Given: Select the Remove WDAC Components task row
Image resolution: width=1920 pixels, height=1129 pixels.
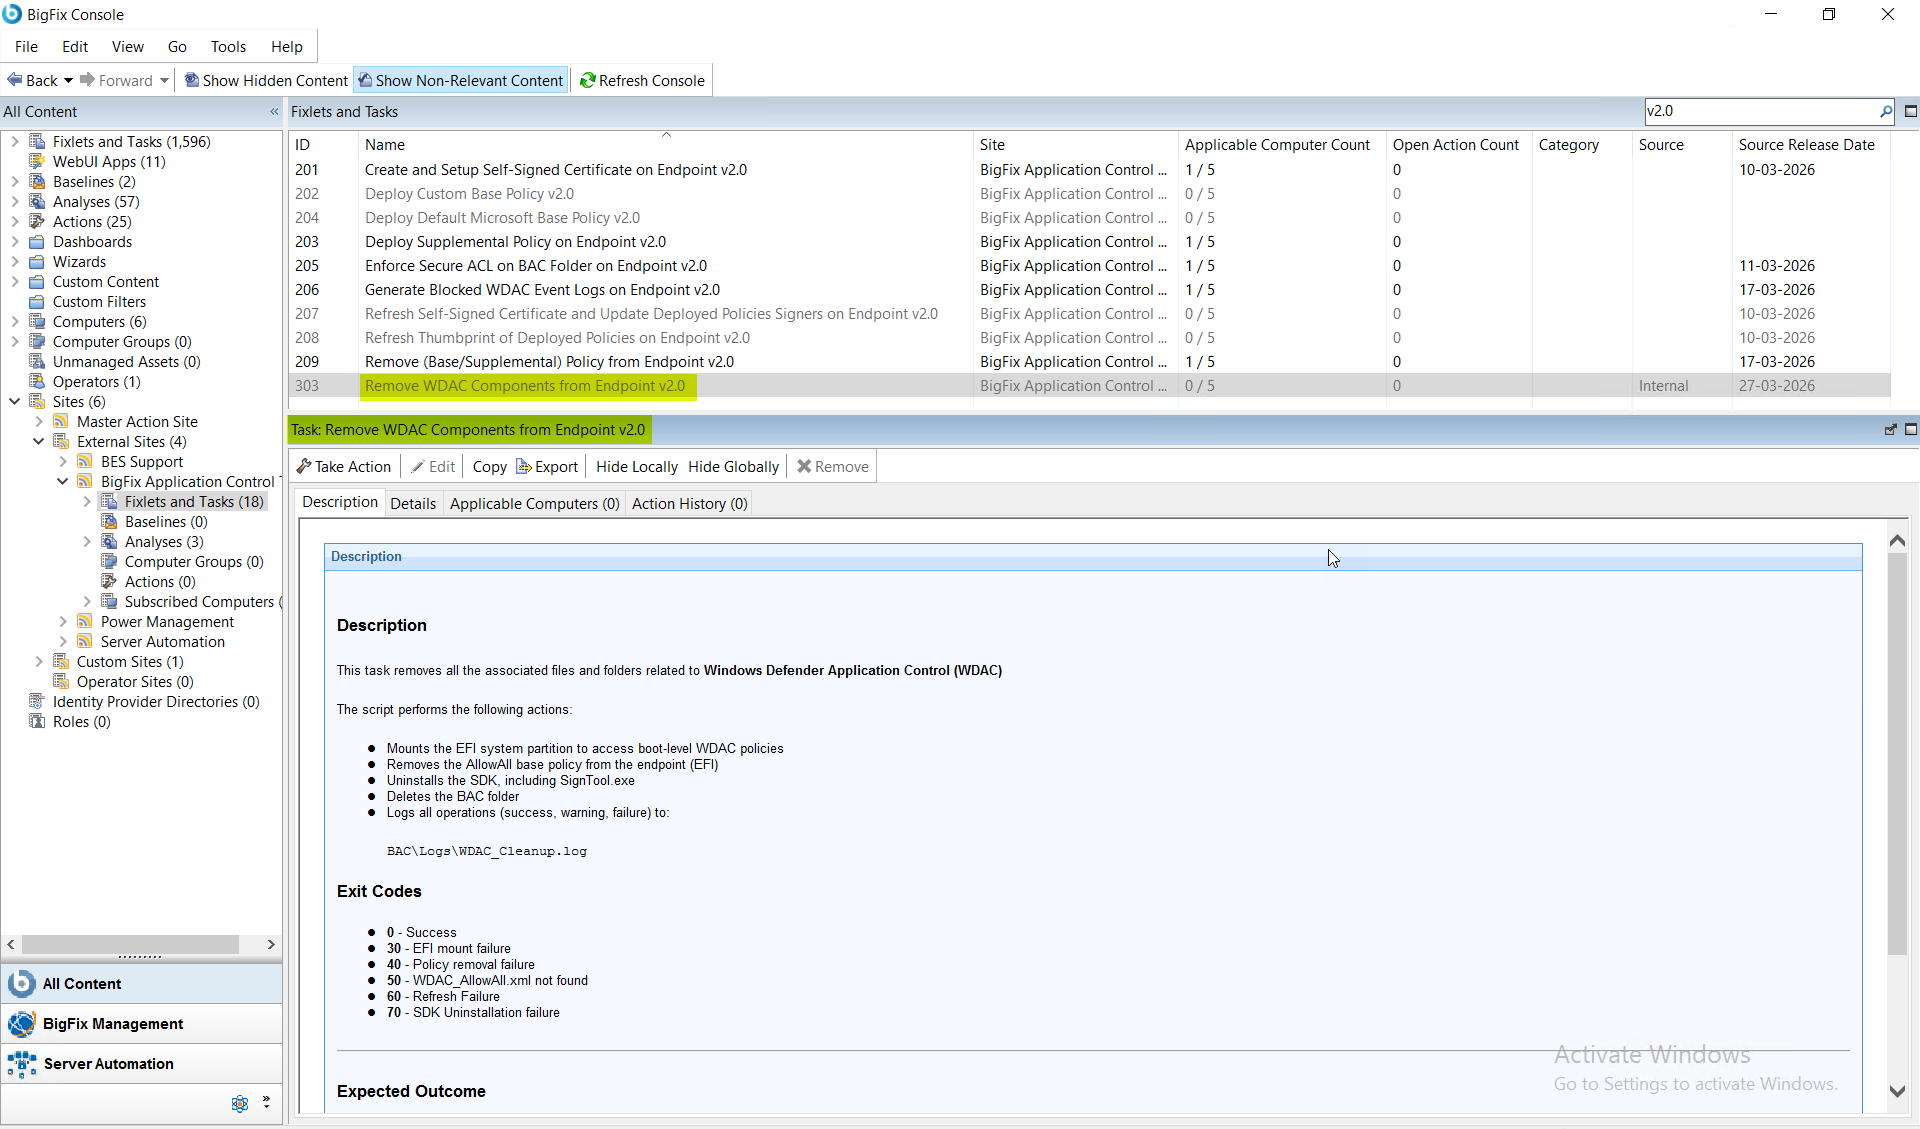Looking at the screenshot, I should [527, 386].
